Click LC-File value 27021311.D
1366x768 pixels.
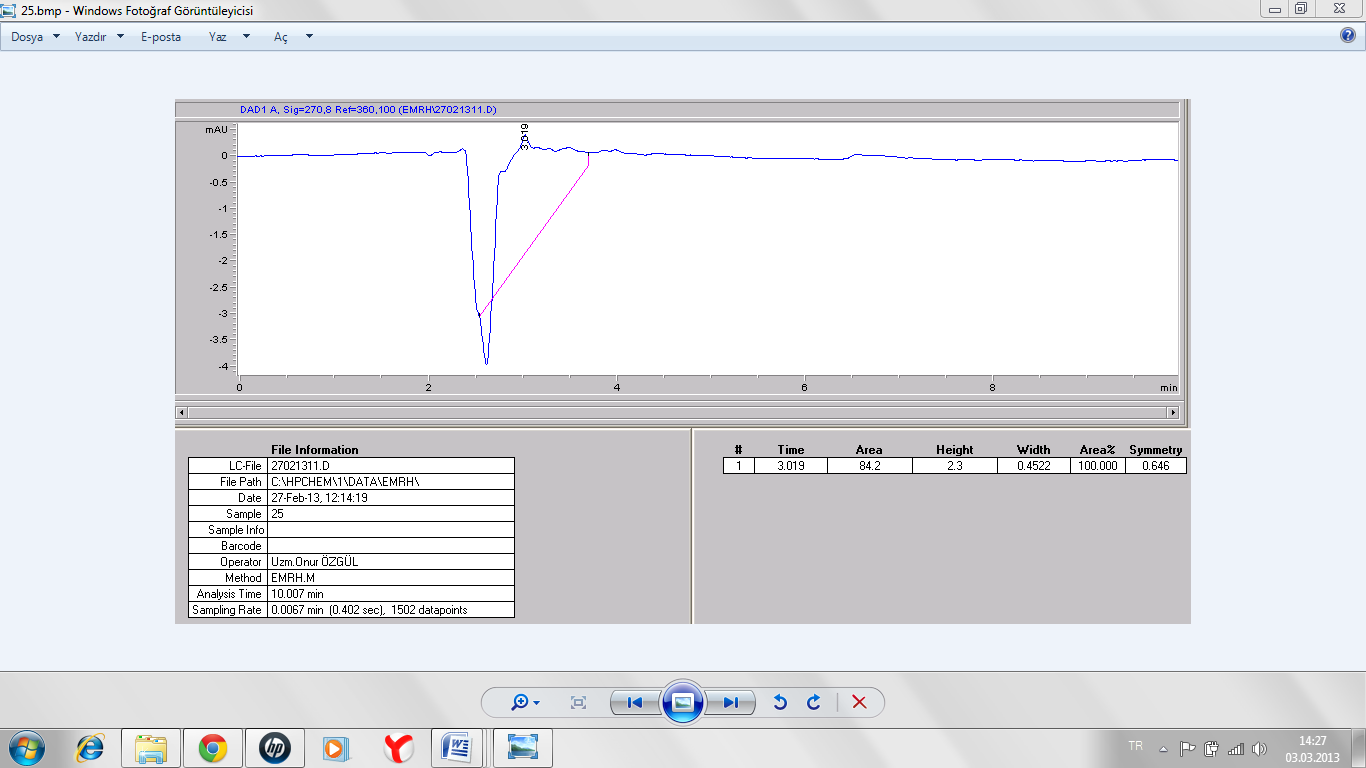pyautogui.click(x=391, y=465)
